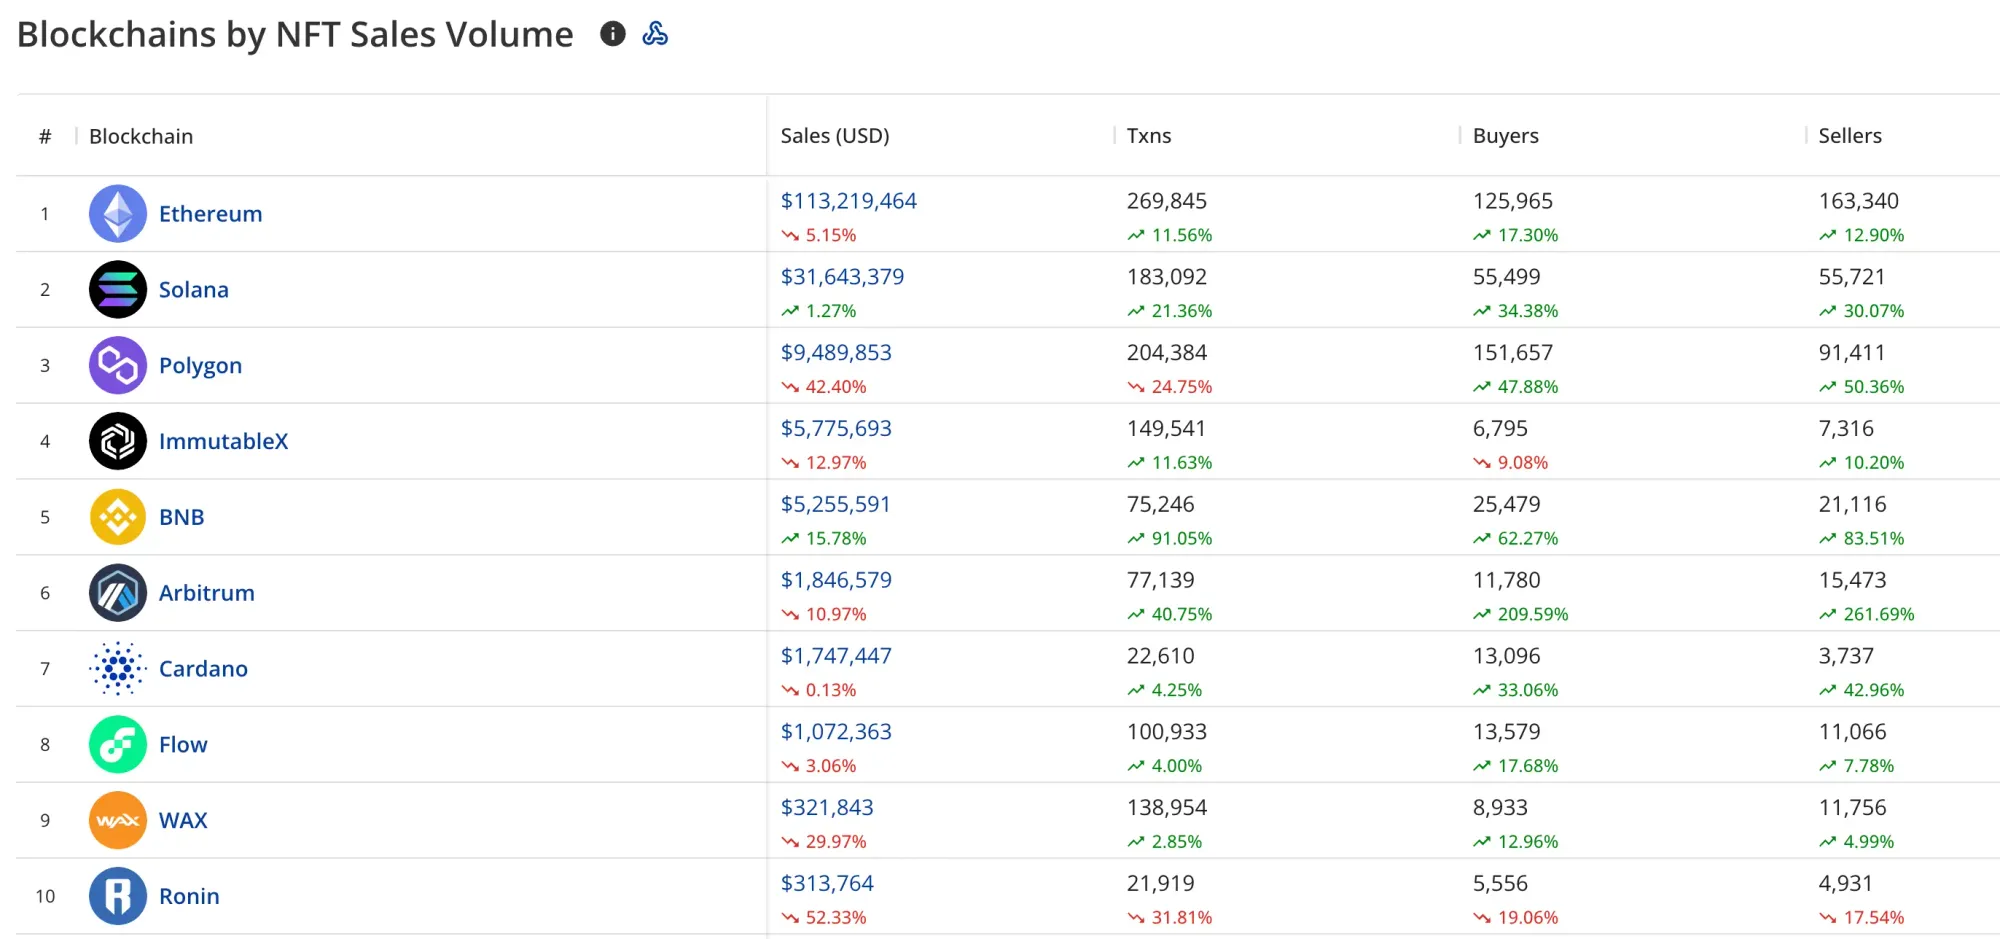The image size is (2000, 939).
Task: Open the ImmutableX blockchain link
Action: 223,441
